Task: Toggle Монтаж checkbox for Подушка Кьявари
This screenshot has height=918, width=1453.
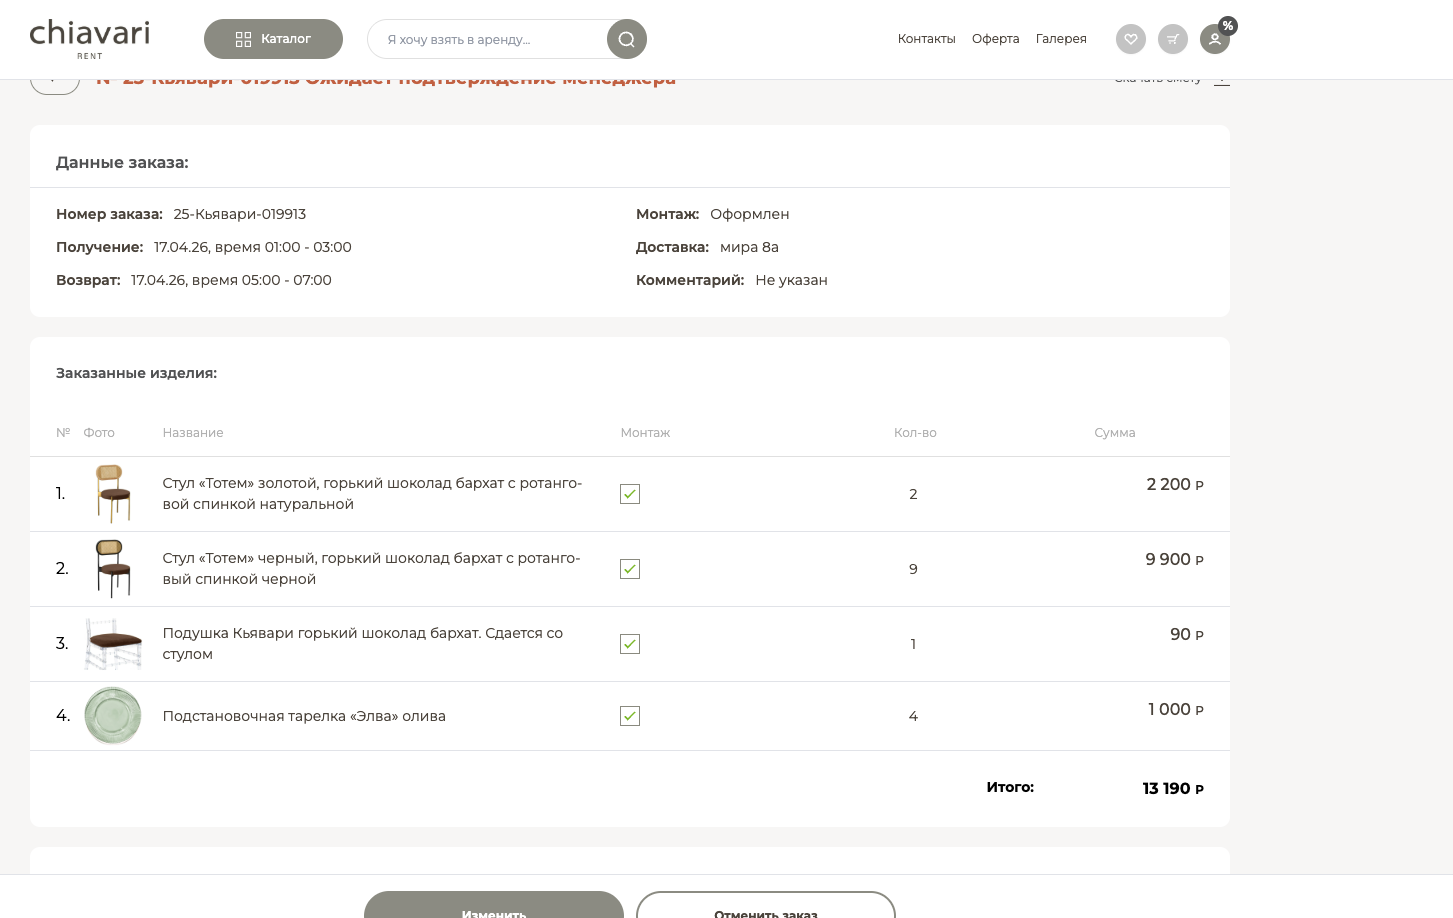Action: [x=630, y=644]
